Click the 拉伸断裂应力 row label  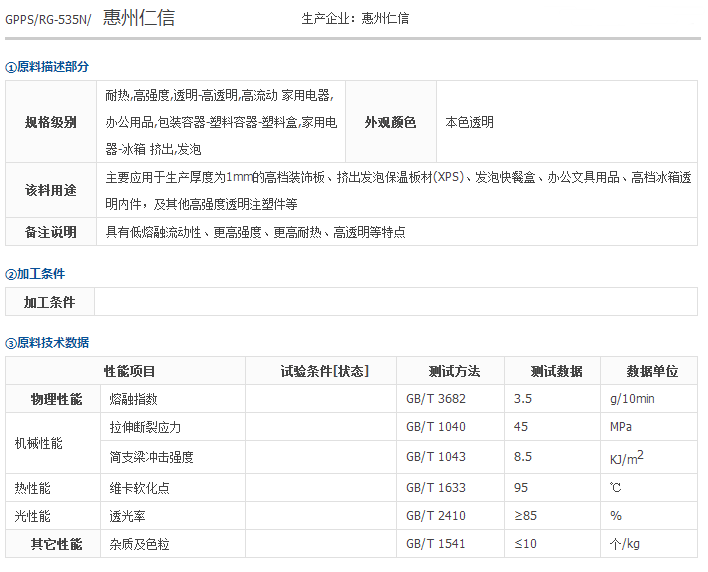click(x=145, y=427)
